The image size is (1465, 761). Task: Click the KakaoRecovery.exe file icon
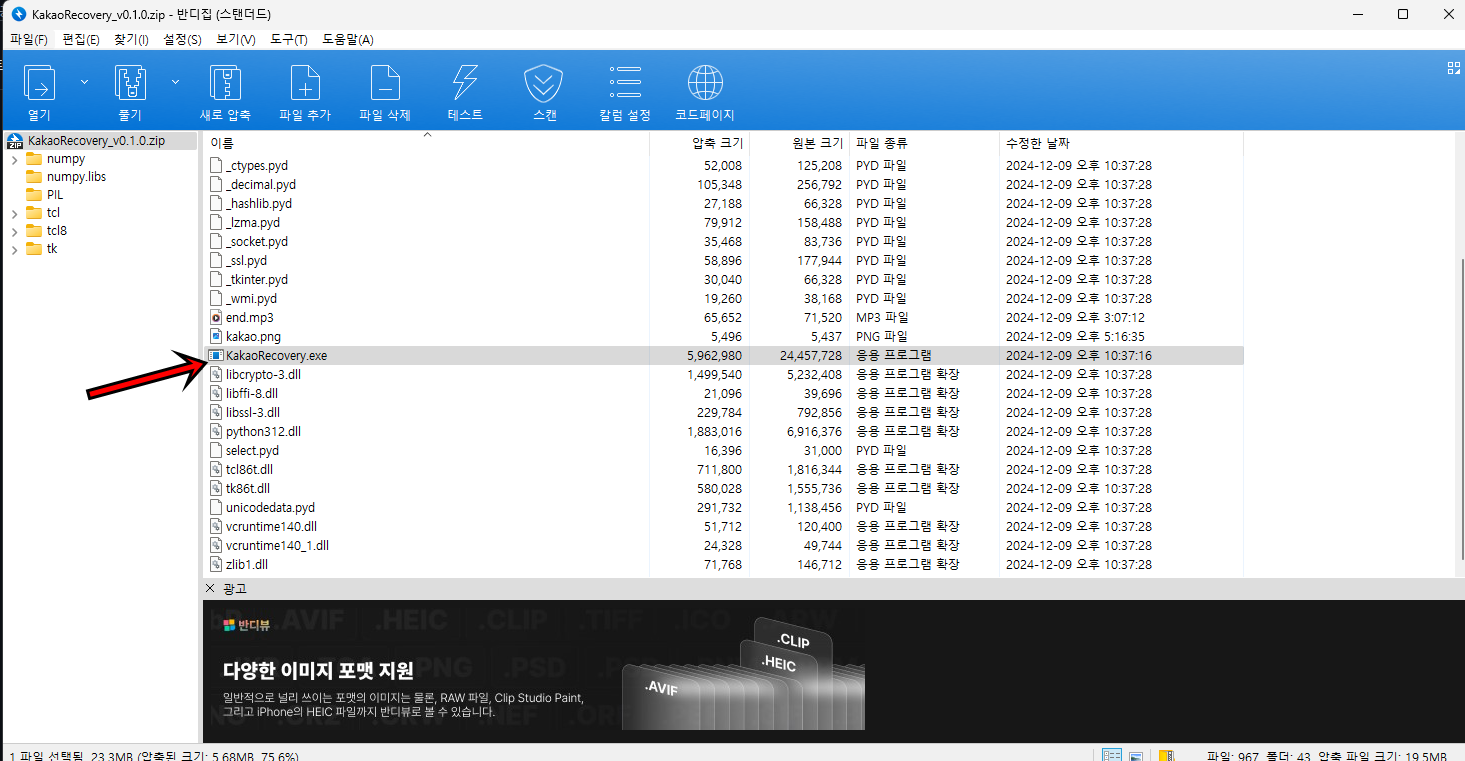coord(217,355)
